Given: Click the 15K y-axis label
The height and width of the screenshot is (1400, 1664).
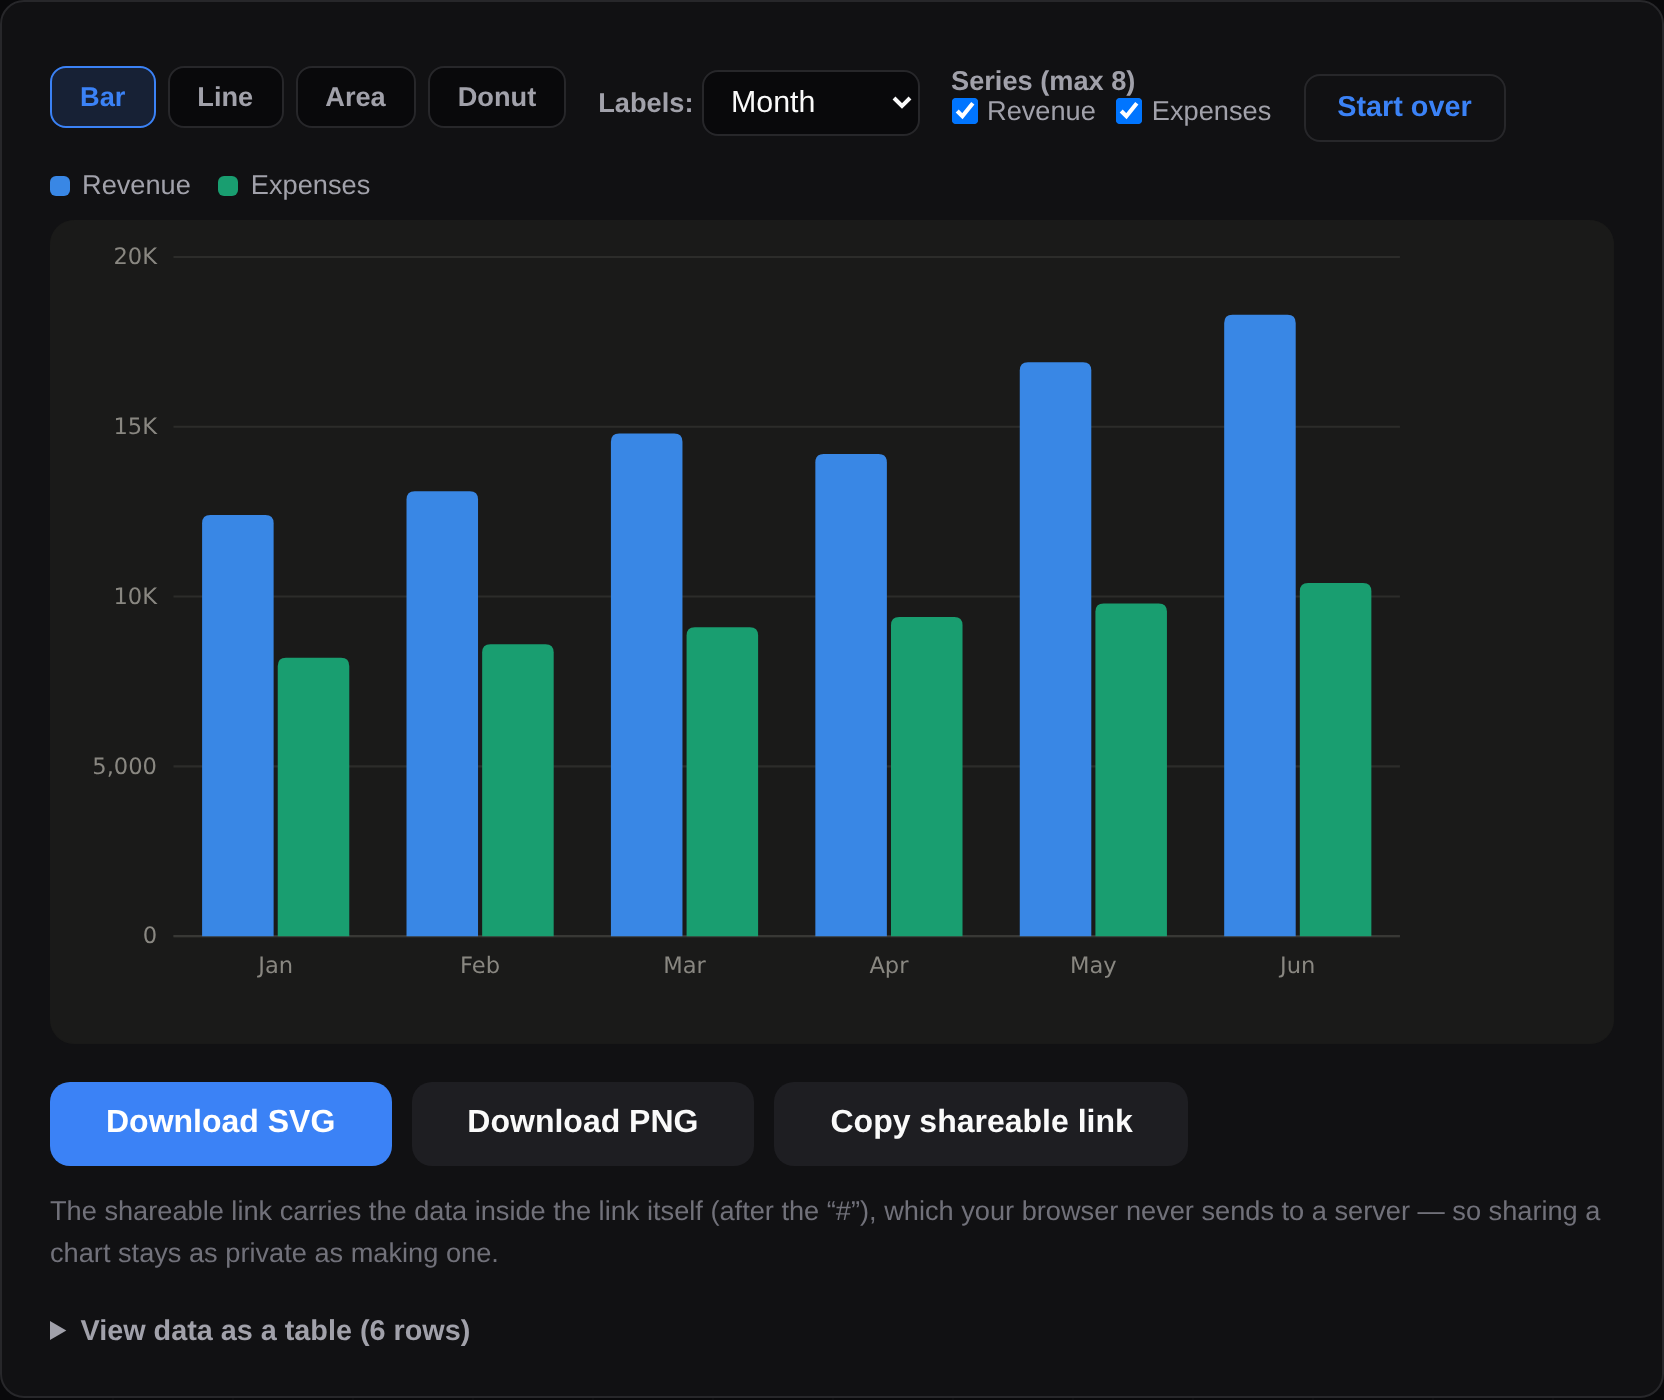Looking at the screenshot, I should [x=136, y=427].
